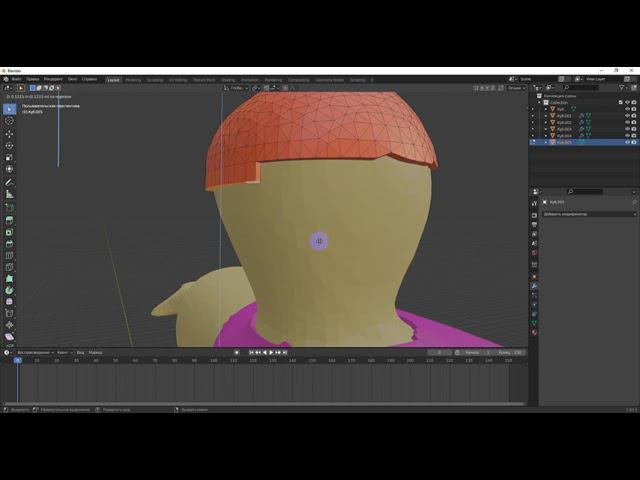Select the Extrude Region tool
The height and width of the screenshot is (480, 640).
pos(9,220)
